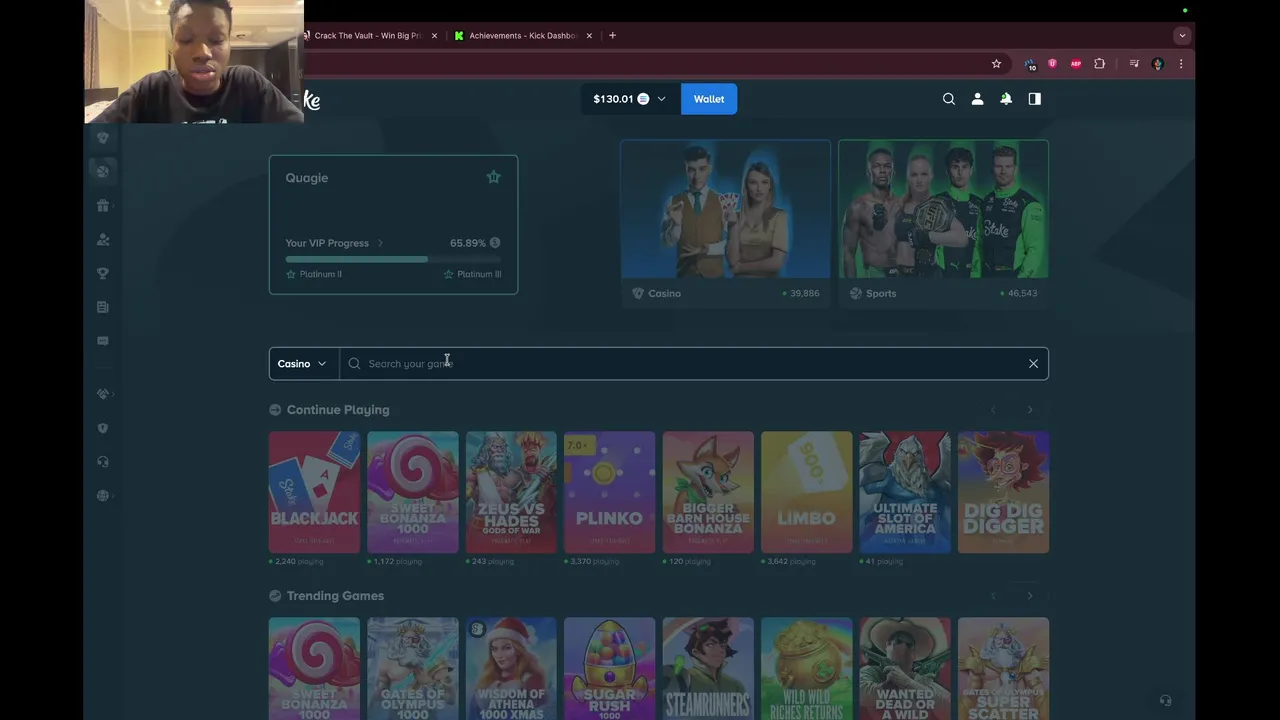Open the user profile icon
Screen dimensions: 1280x720
tap(978, 99)
